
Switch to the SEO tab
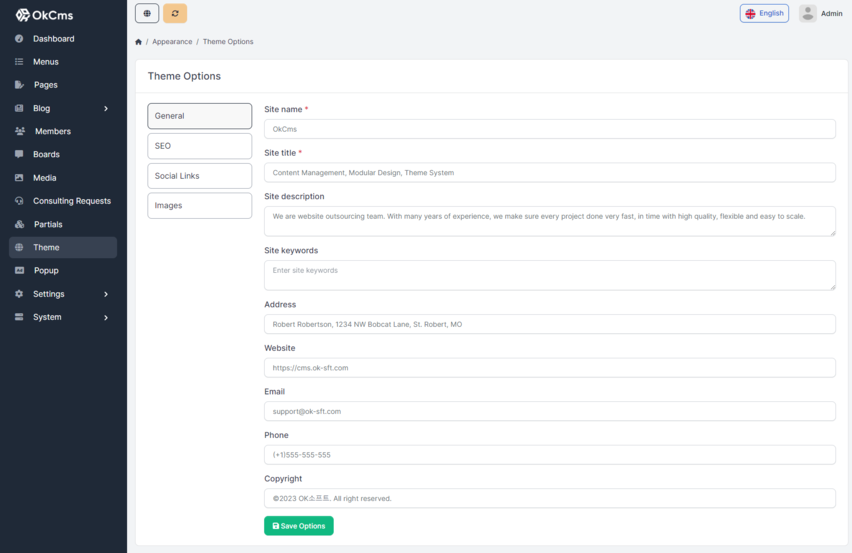[199, 146]
